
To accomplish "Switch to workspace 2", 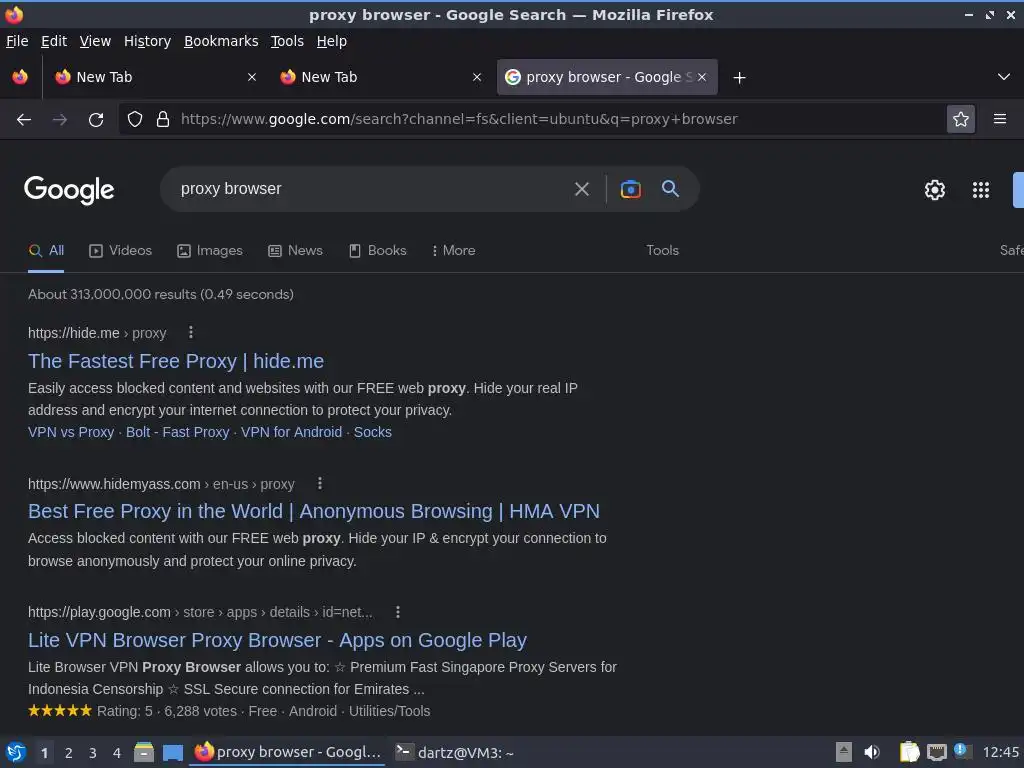I will tap(69, 753).
